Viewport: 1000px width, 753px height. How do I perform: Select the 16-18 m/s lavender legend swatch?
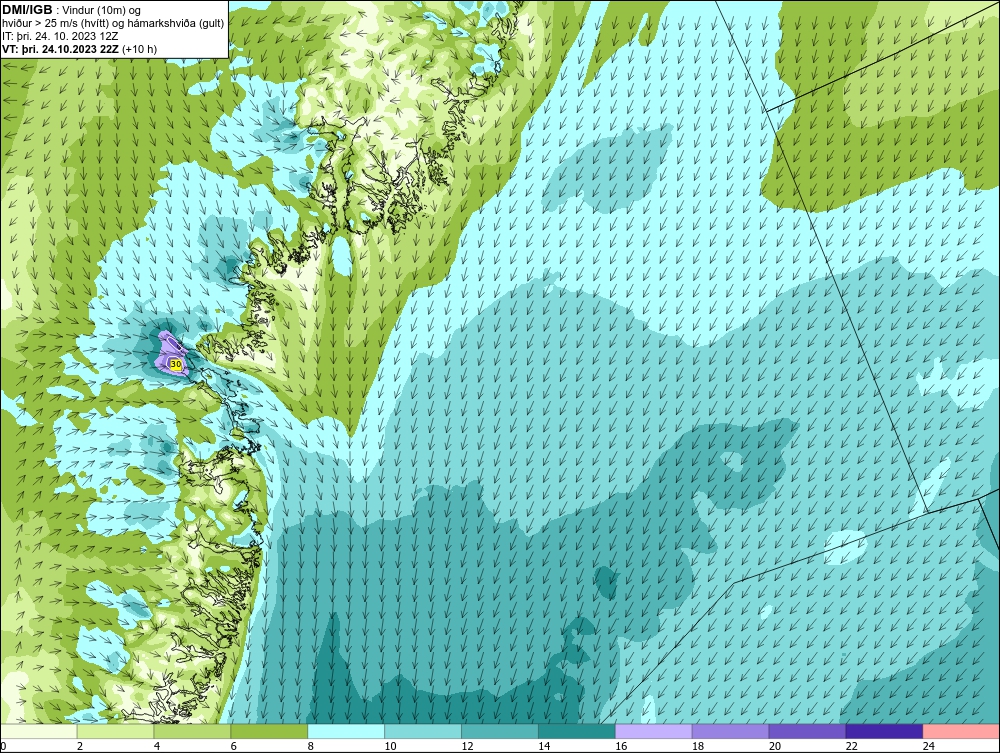[x=654, y=731]
